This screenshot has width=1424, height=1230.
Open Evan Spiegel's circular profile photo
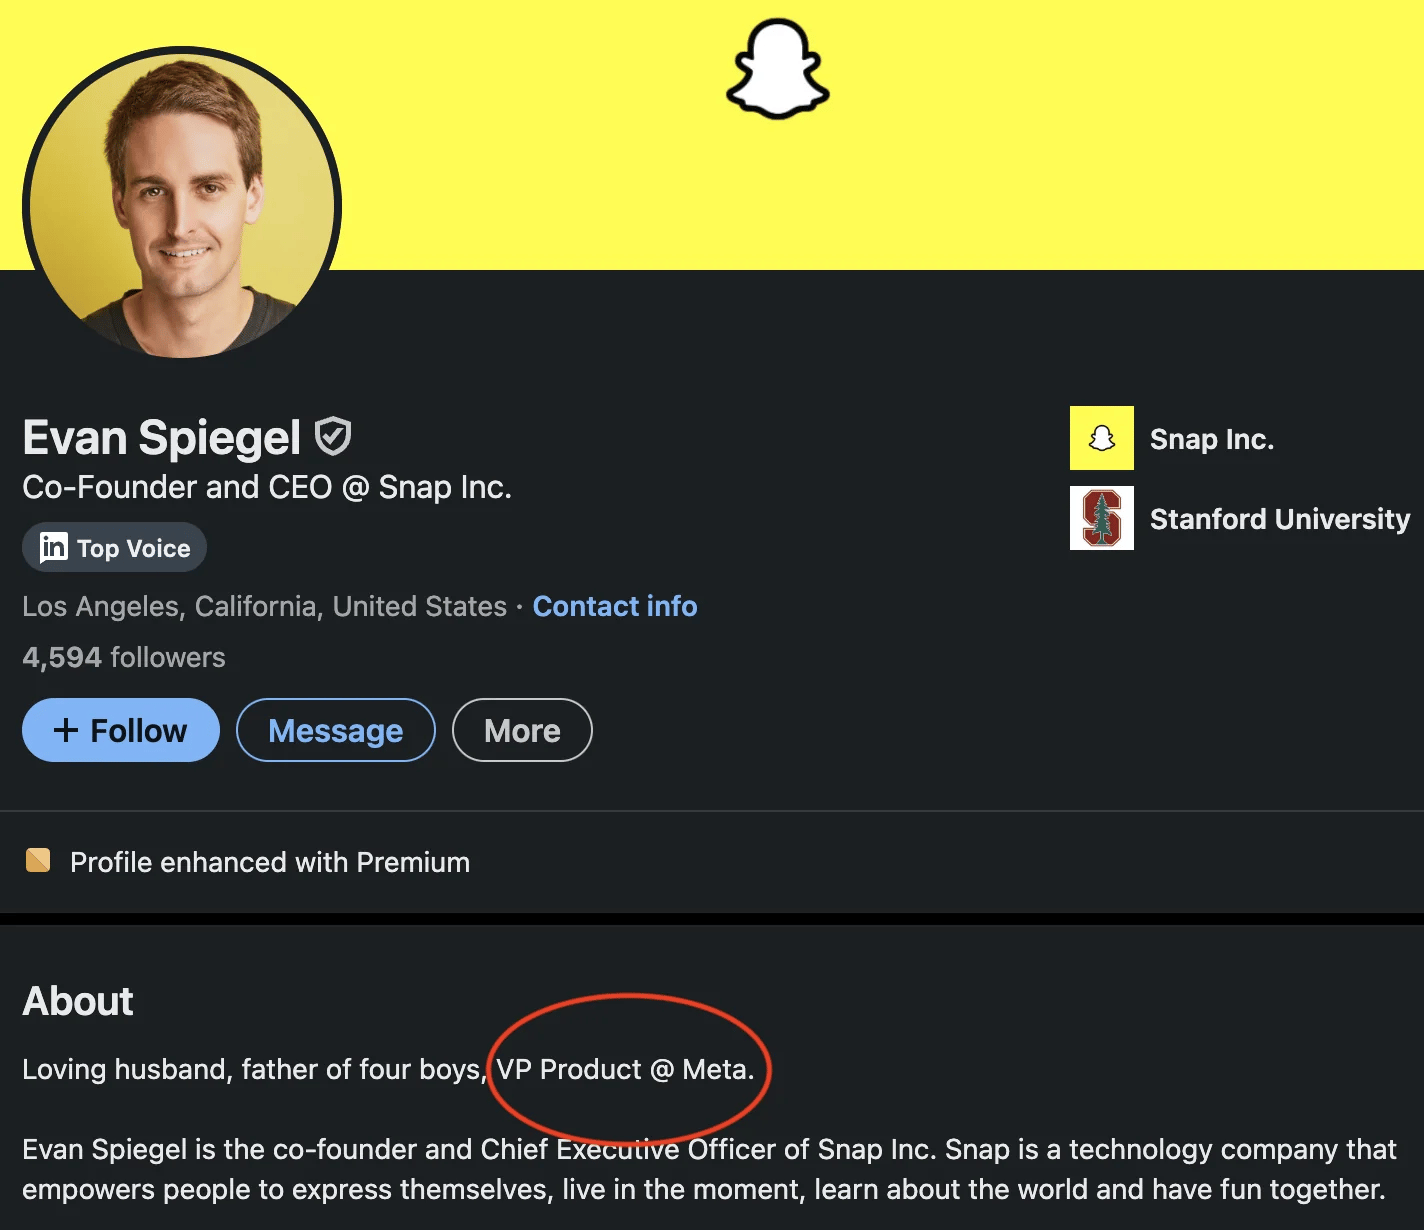point(182,205)
